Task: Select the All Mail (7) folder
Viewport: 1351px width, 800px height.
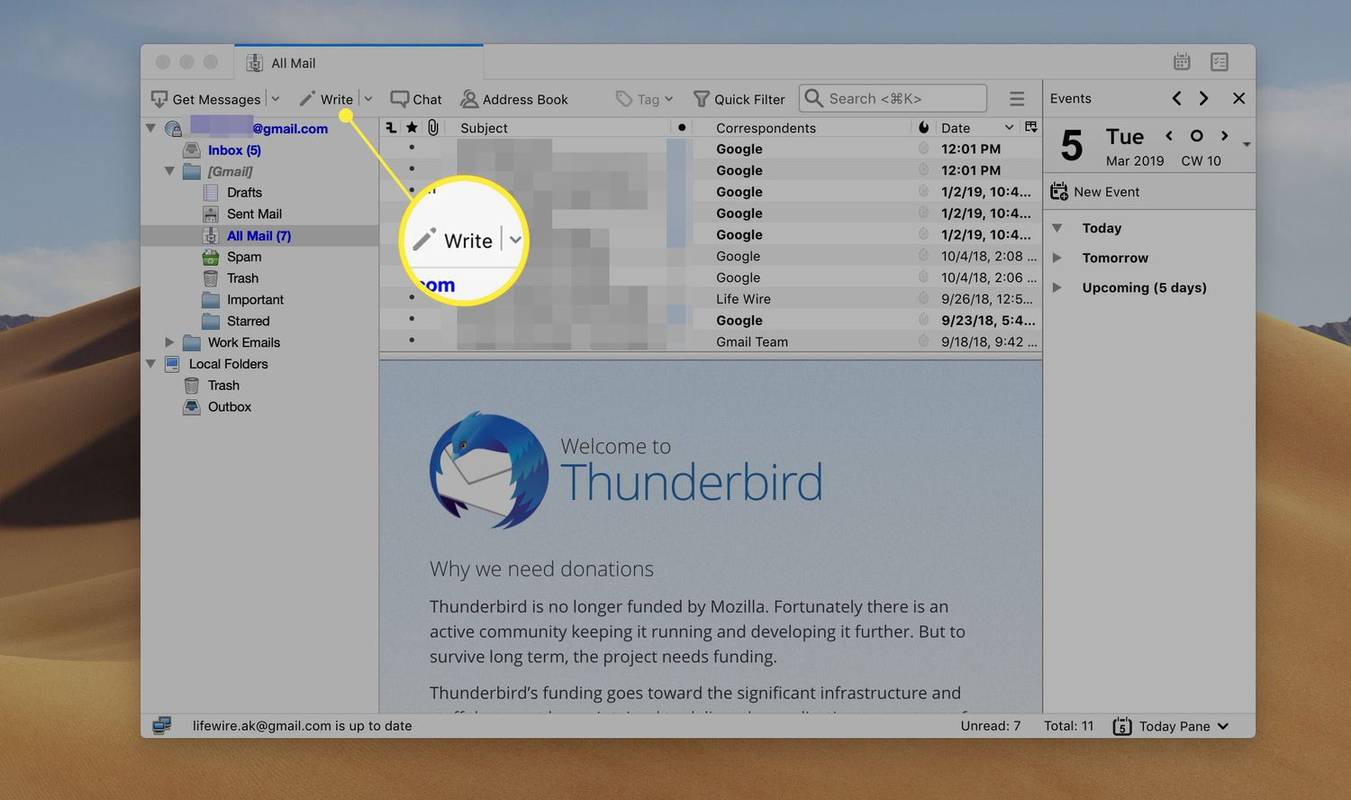Action: point(259,236)
